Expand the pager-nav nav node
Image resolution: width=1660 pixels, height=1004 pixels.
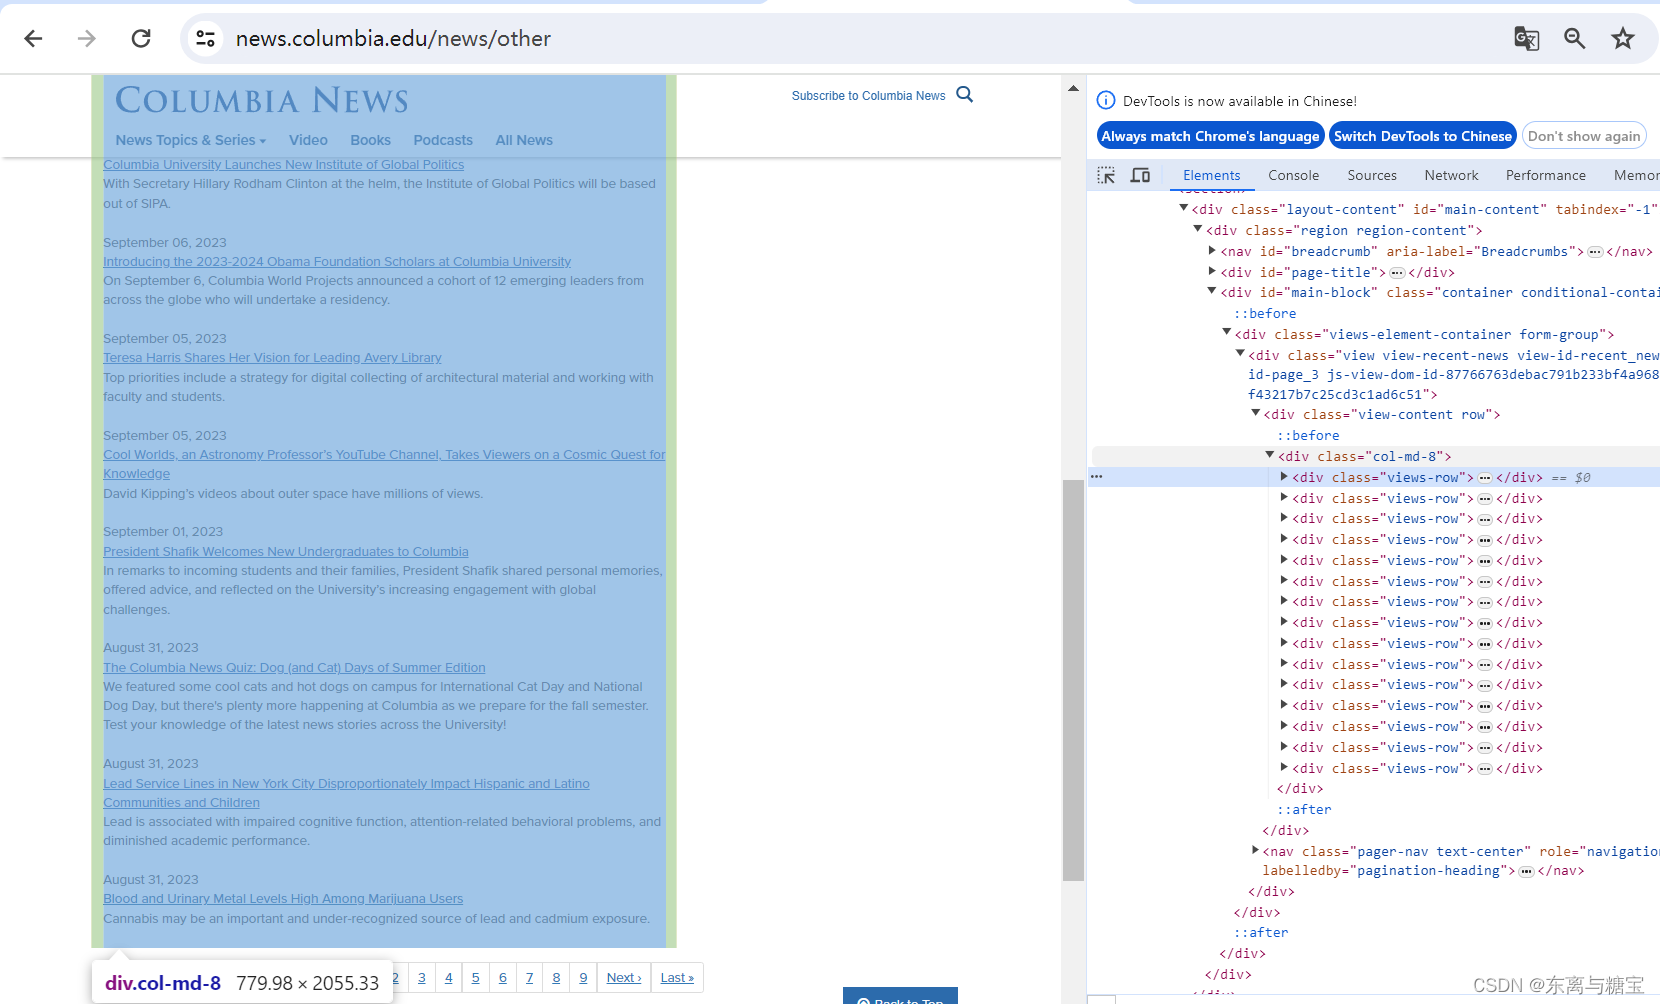click(1255, 850)
